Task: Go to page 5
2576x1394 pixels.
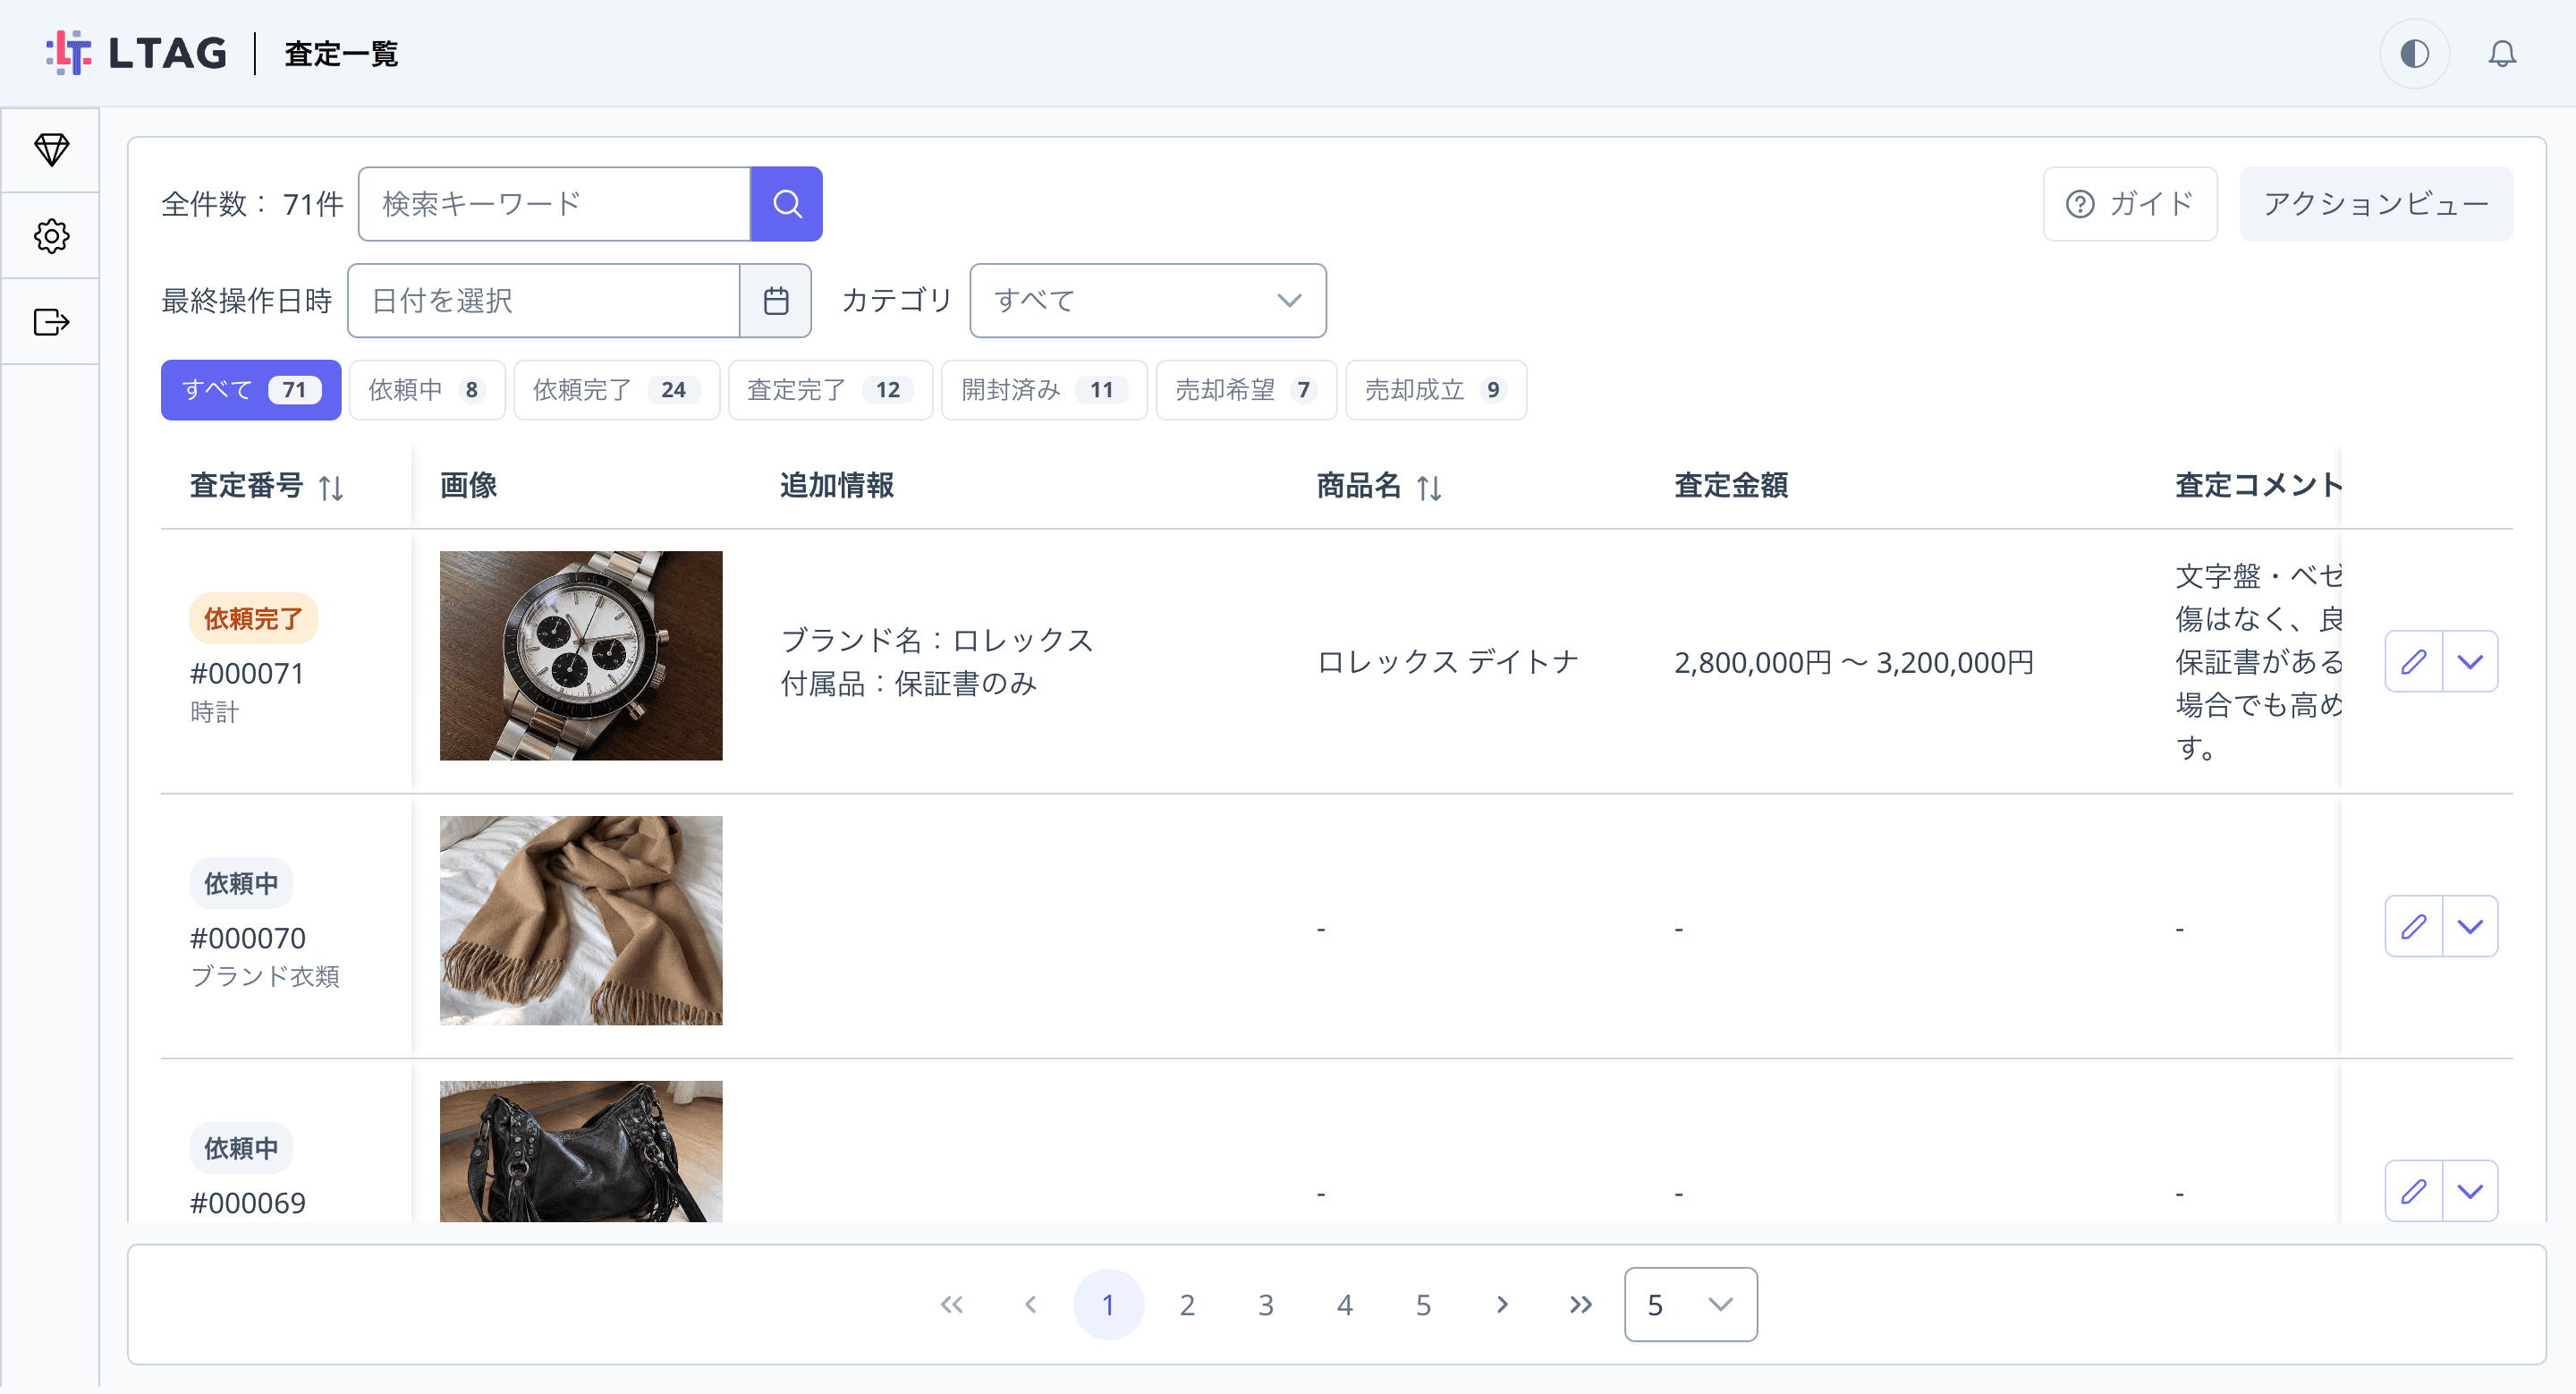Action: [x=1423, y=1304]
